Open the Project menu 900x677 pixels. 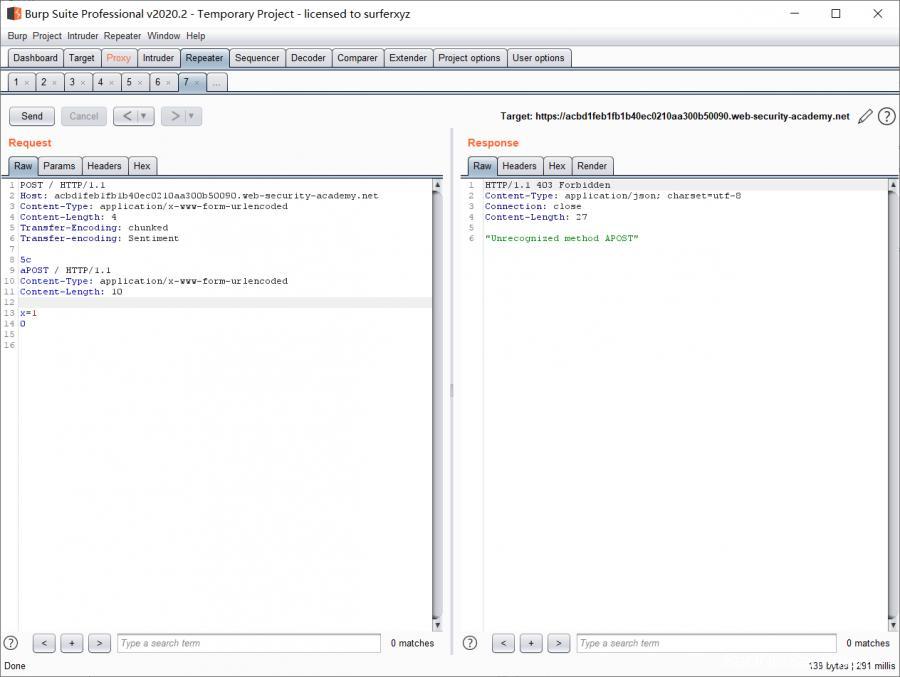coord(47,36)
